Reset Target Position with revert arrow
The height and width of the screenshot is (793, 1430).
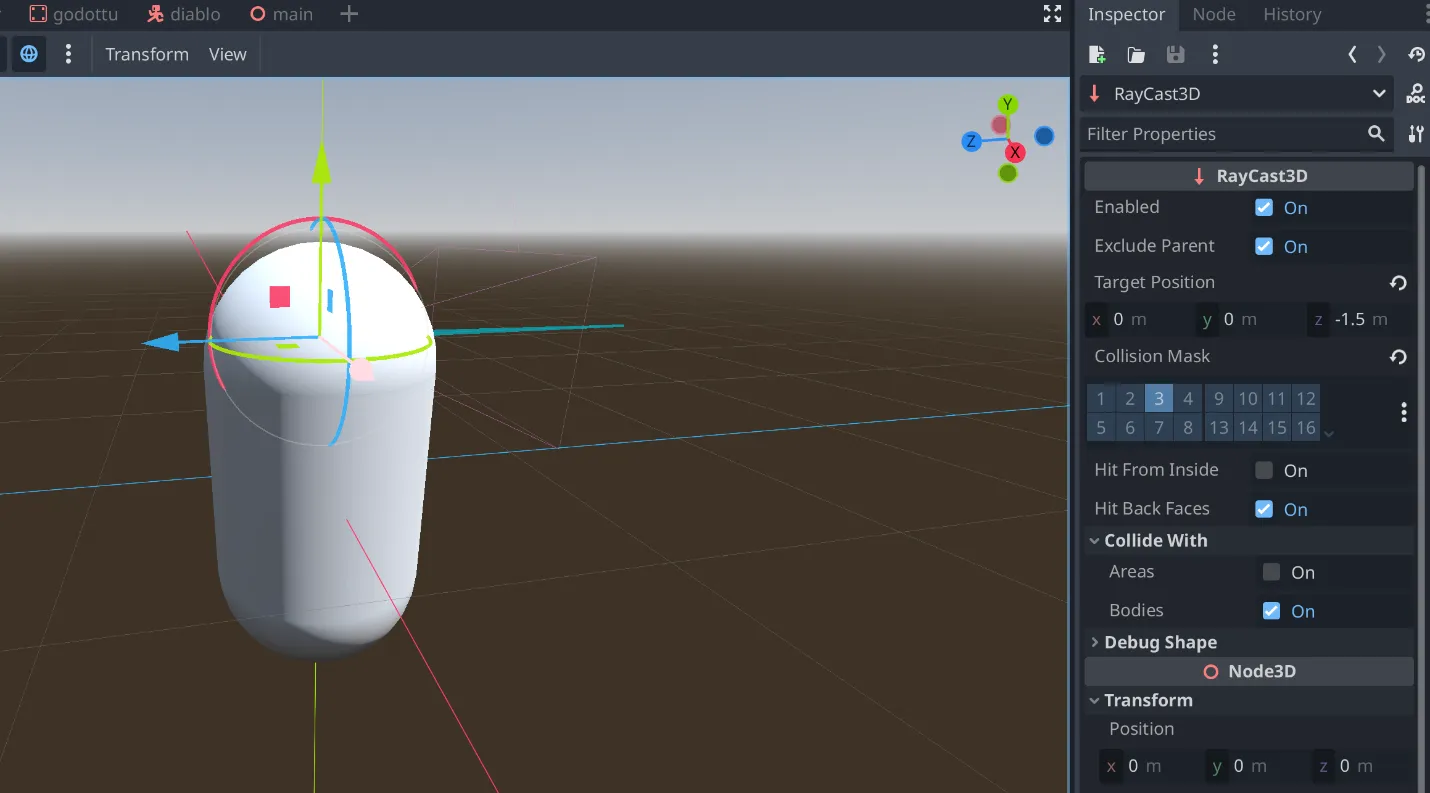(1398, 283)
